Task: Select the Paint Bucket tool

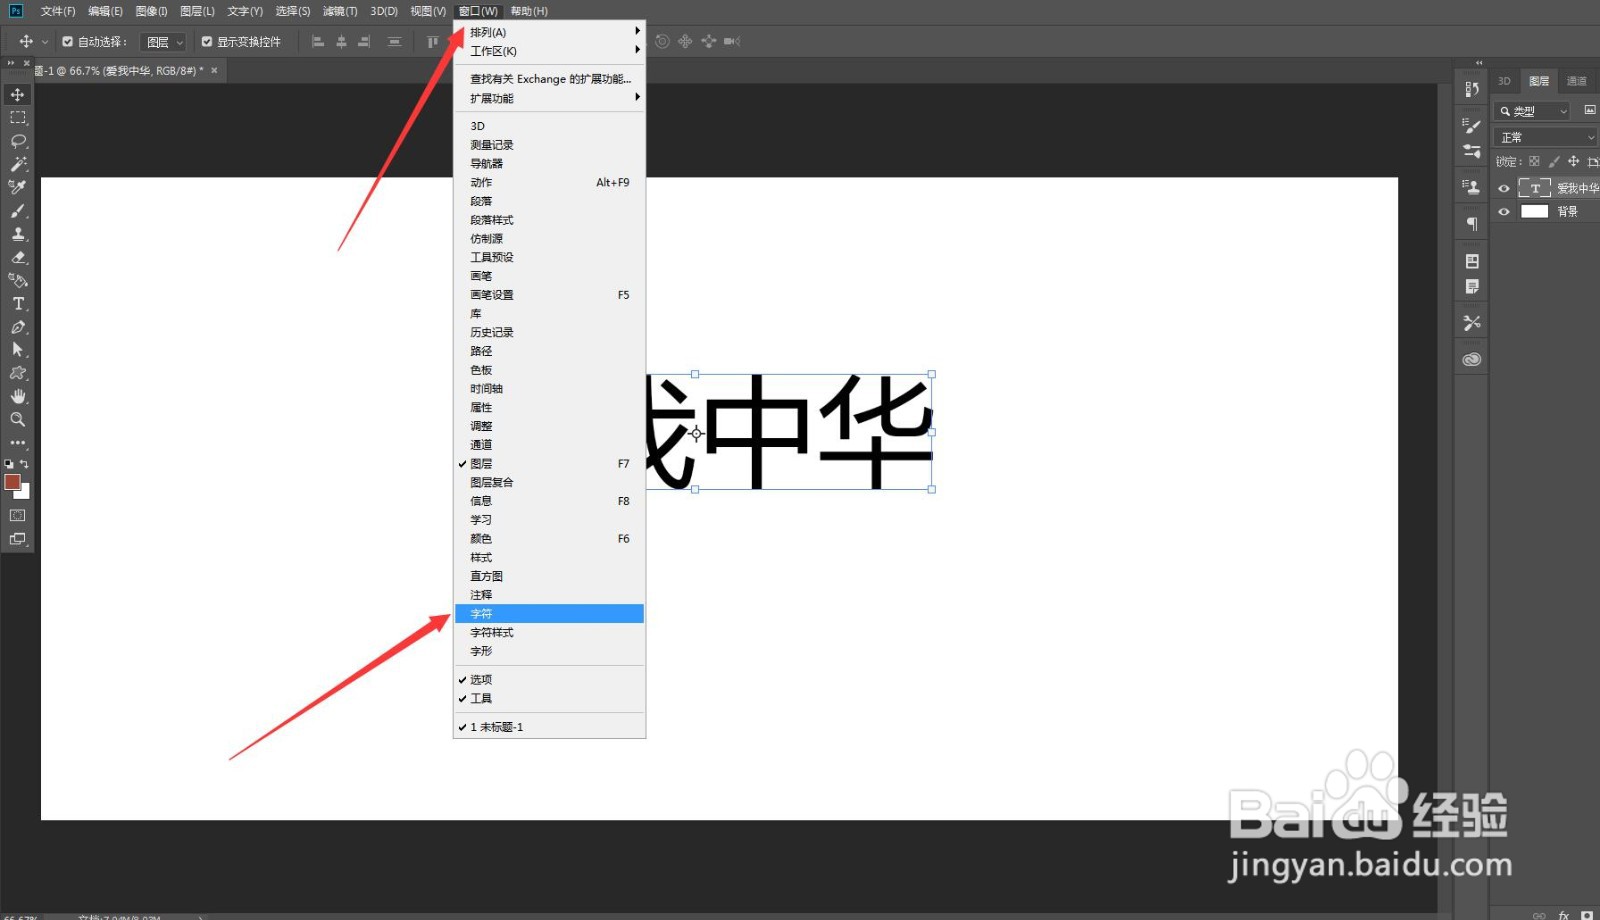Action: tap(17, 280)
